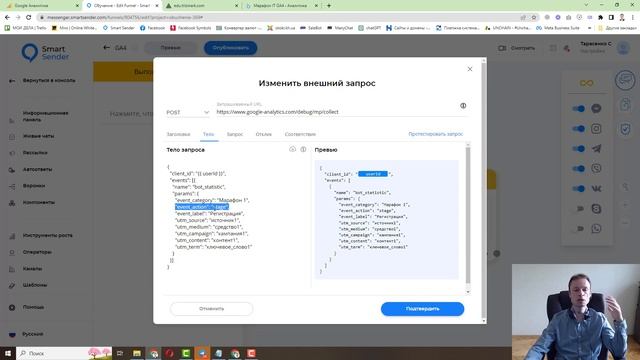Click the back arrow next to GA4

coord(107,47)
